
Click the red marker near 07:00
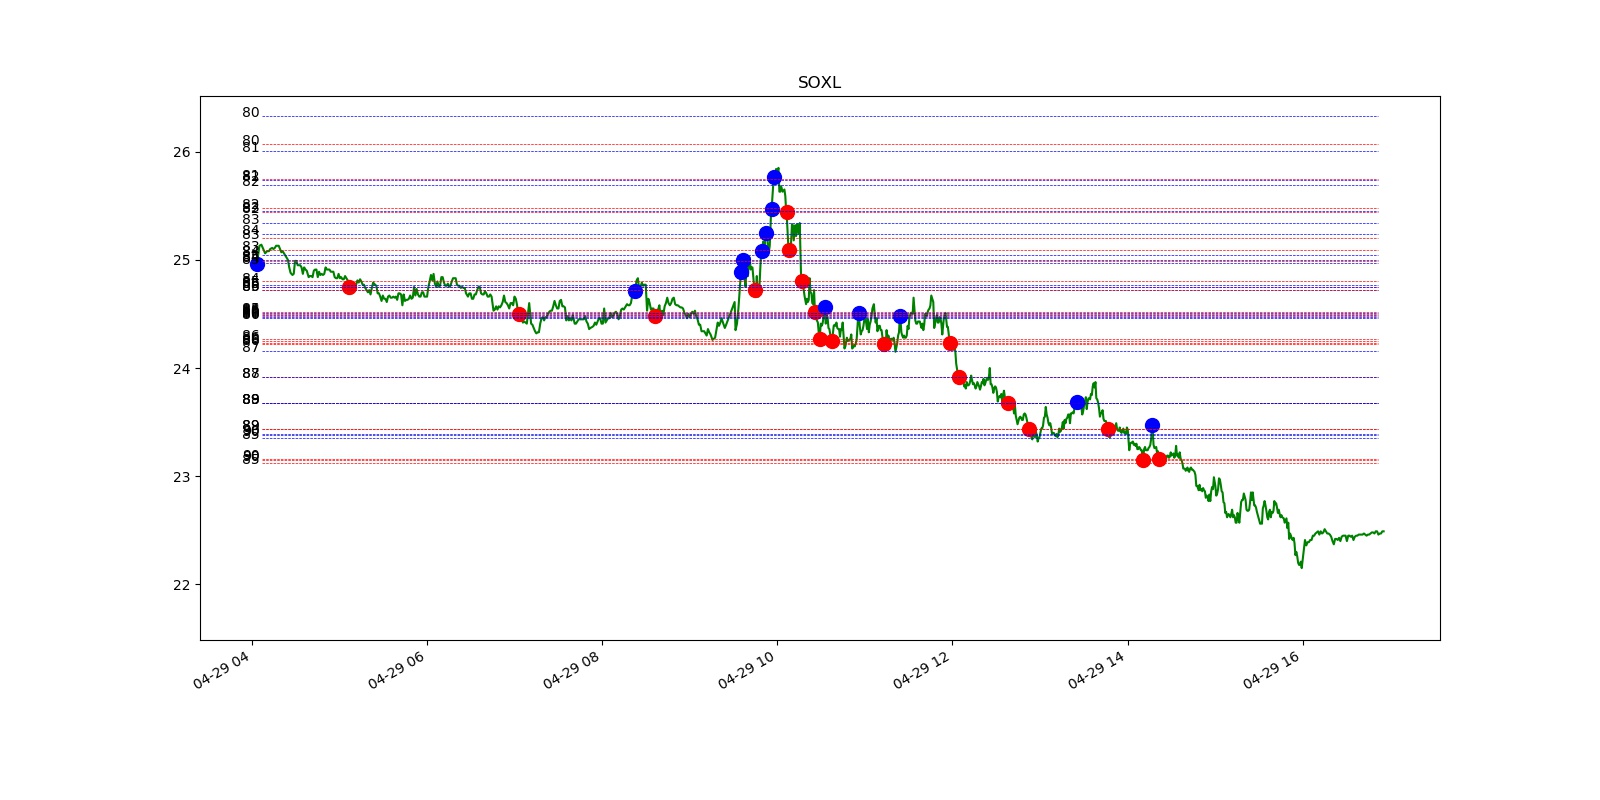[x=519, y=314]
